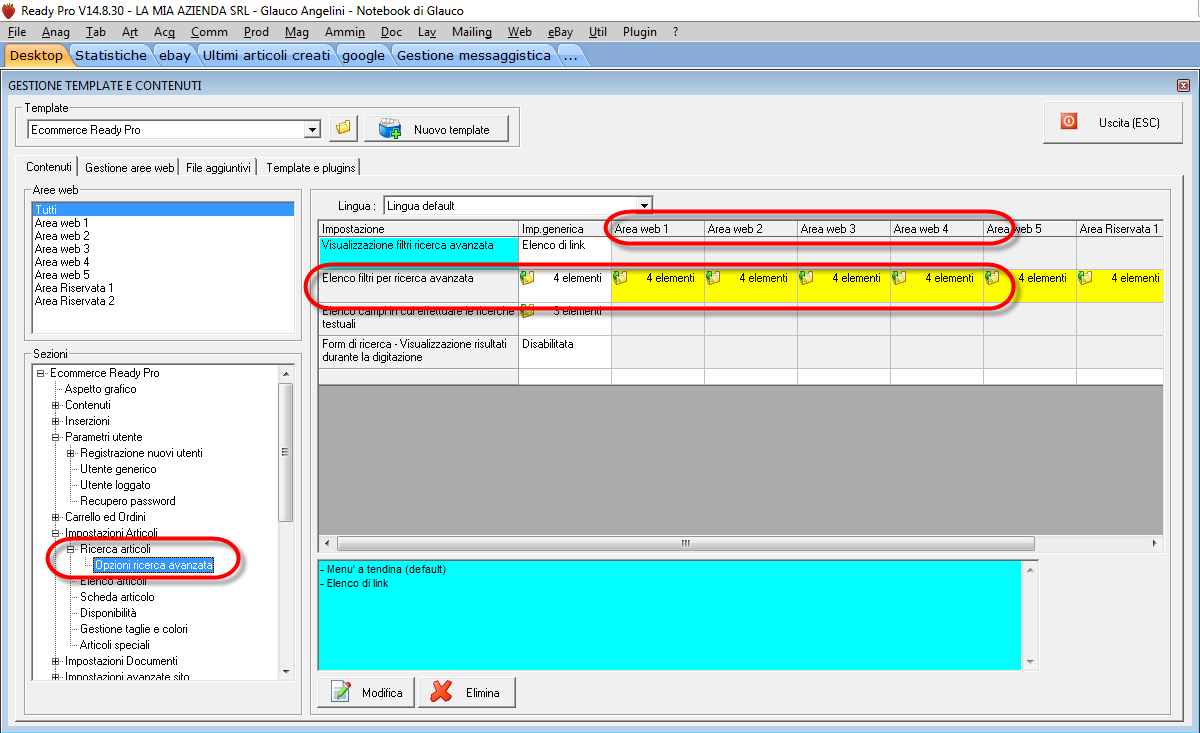Open folder icon in Area web 1 elementi cell
This screenshot has height=733, width=1200.
tap(620, 278)
